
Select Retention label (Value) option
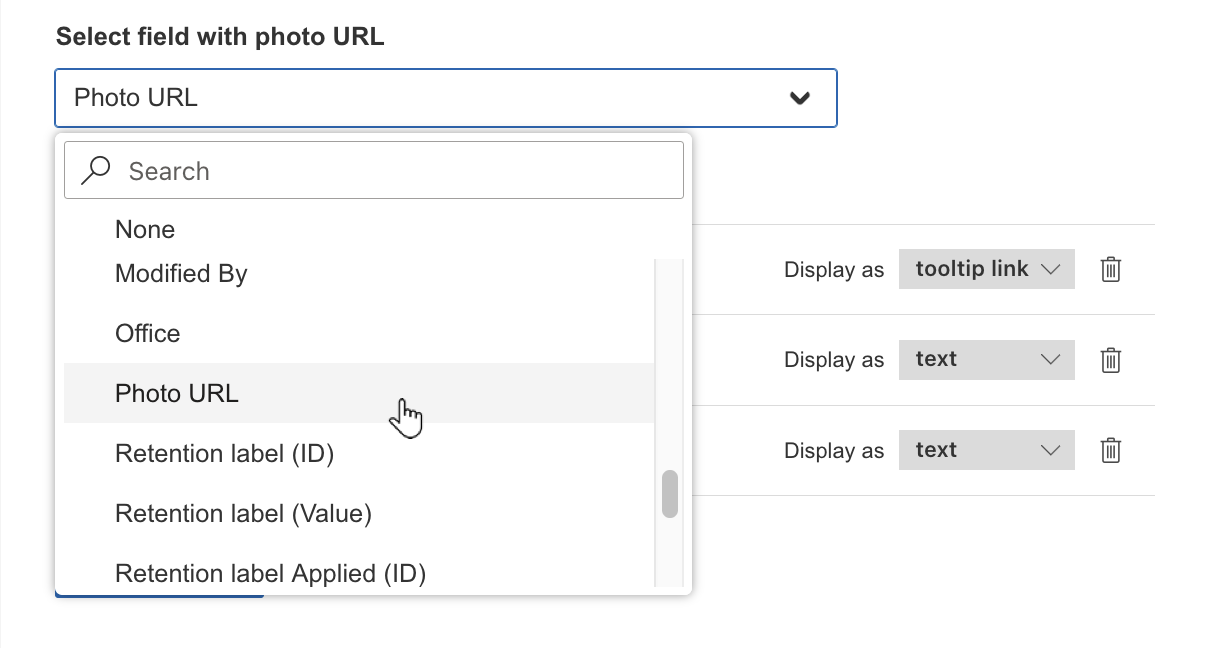click(243, 514)
